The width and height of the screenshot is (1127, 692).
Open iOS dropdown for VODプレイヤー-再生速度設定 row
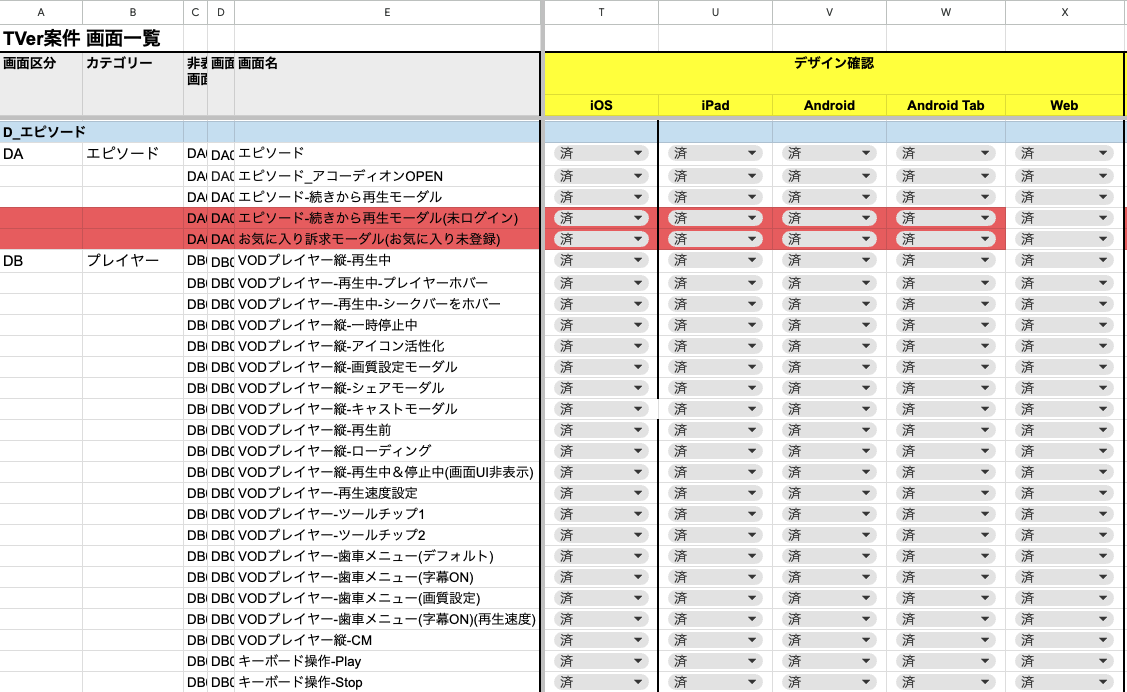coord(601,493)
